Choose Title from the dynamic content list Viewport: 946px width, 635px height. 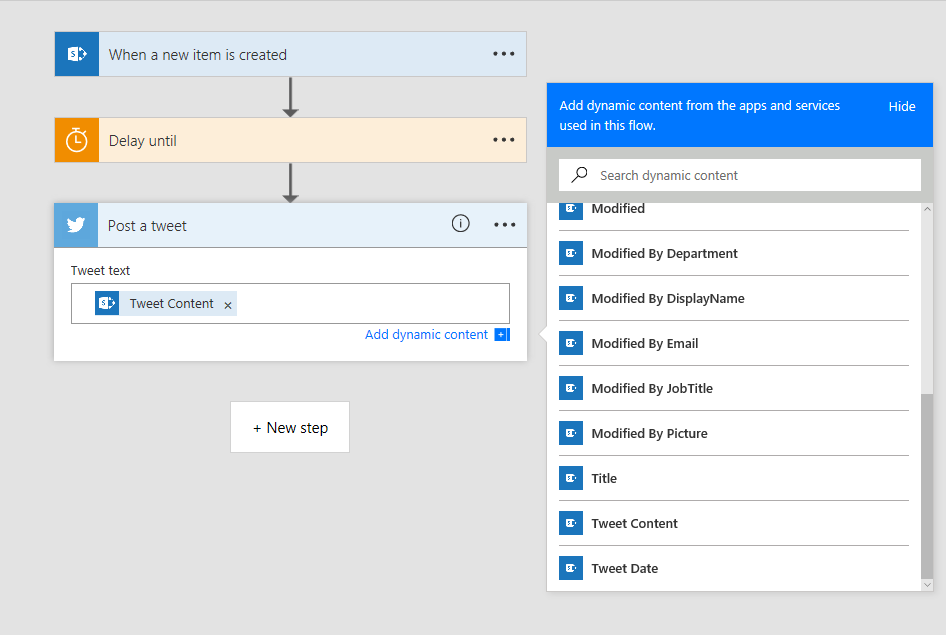tap(604, 478)
